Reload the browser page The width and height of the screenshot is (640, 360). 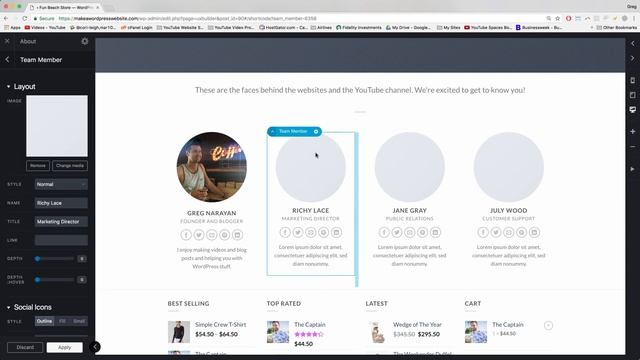[25, 18]
